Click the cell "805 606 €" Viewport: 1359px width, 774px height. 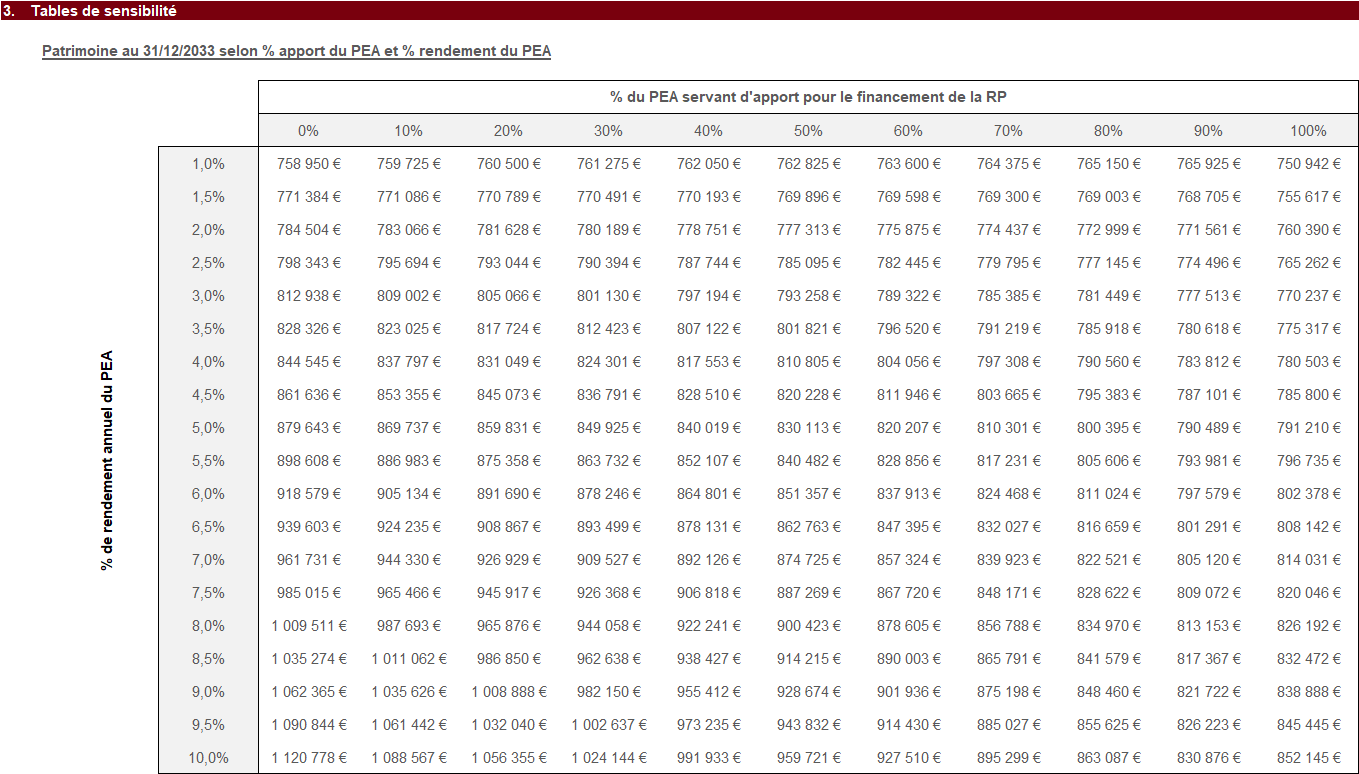(1108, 461)
